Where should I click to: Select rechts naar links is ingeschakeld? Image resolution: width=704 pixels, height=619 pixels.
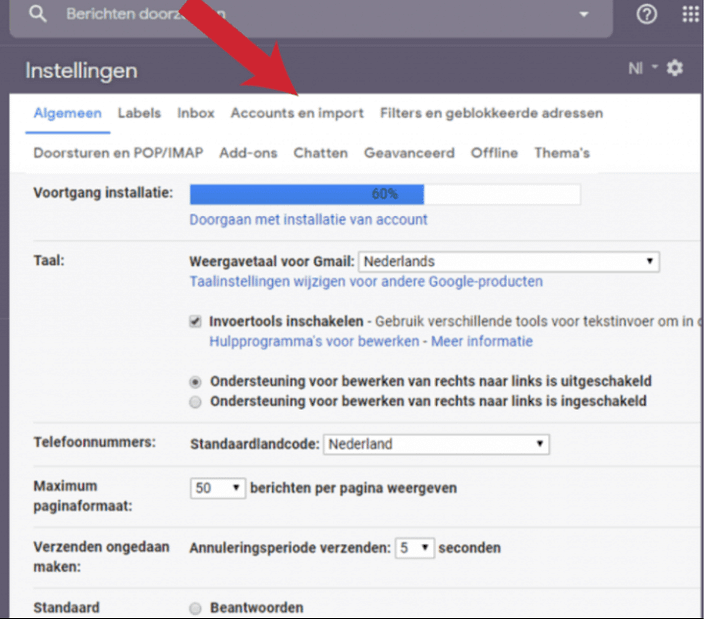tap(196, 401)
